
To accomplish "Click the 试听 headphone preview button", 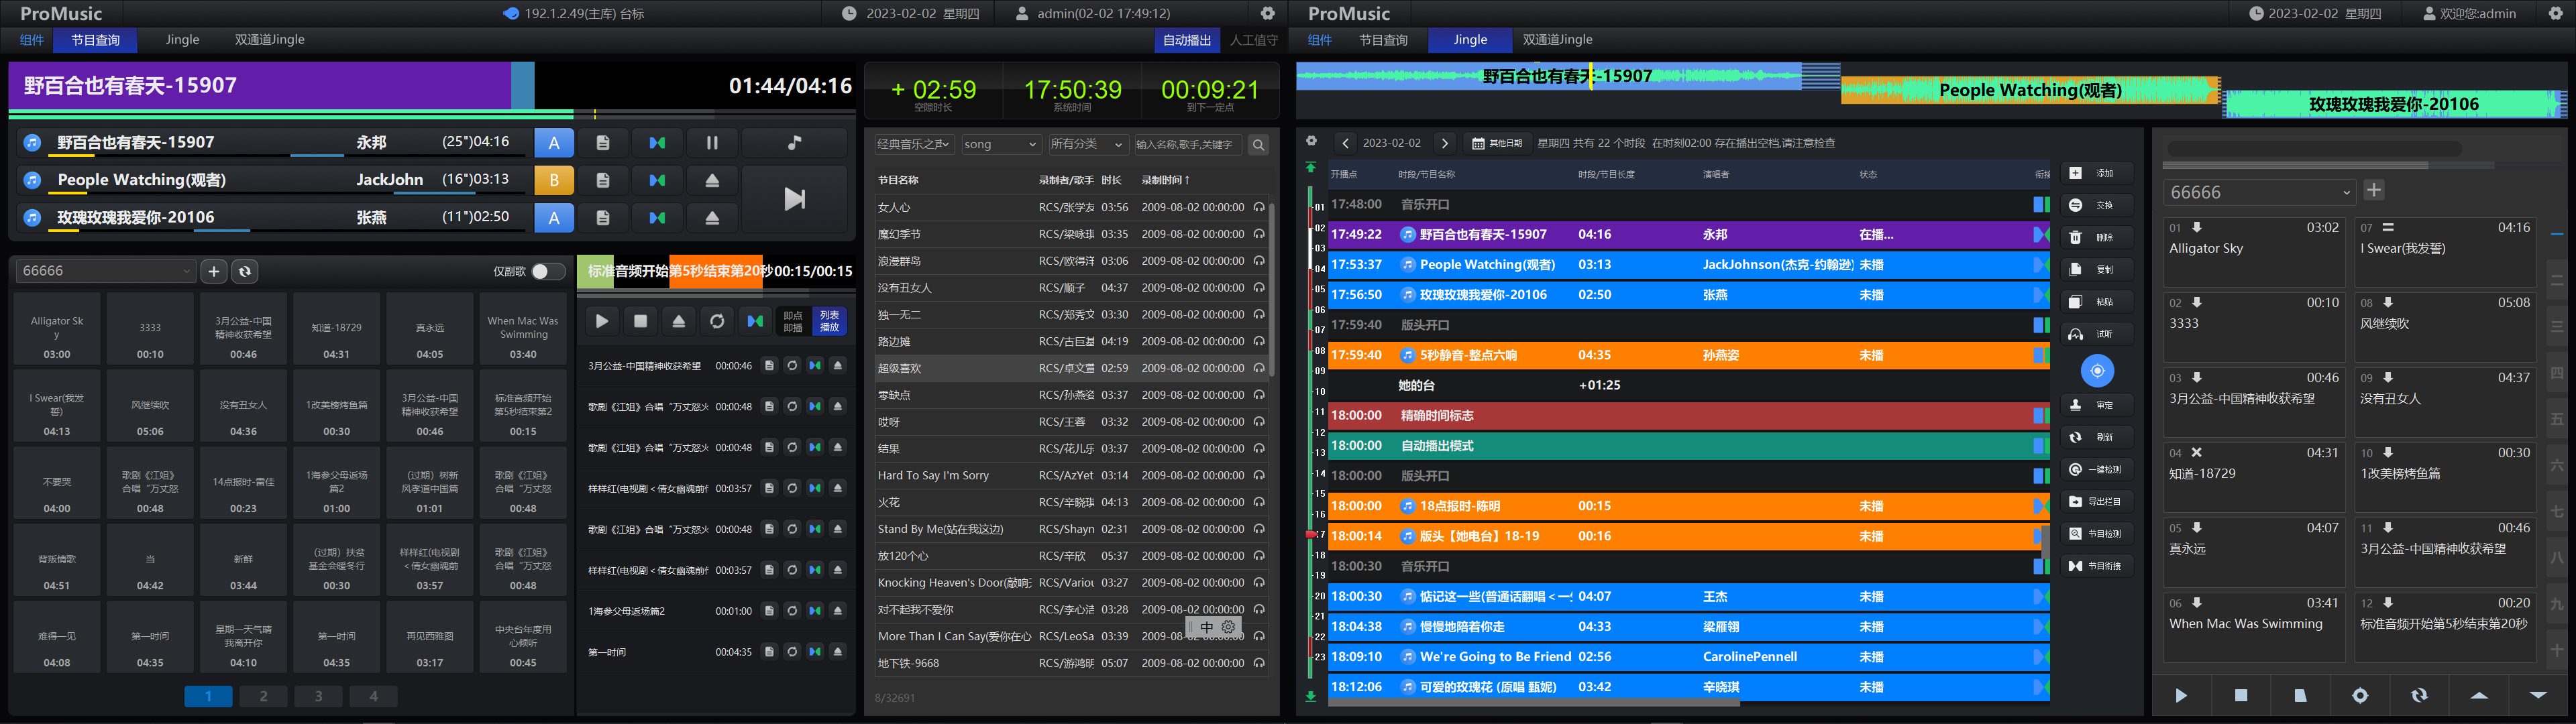I will click(2096, 334).
